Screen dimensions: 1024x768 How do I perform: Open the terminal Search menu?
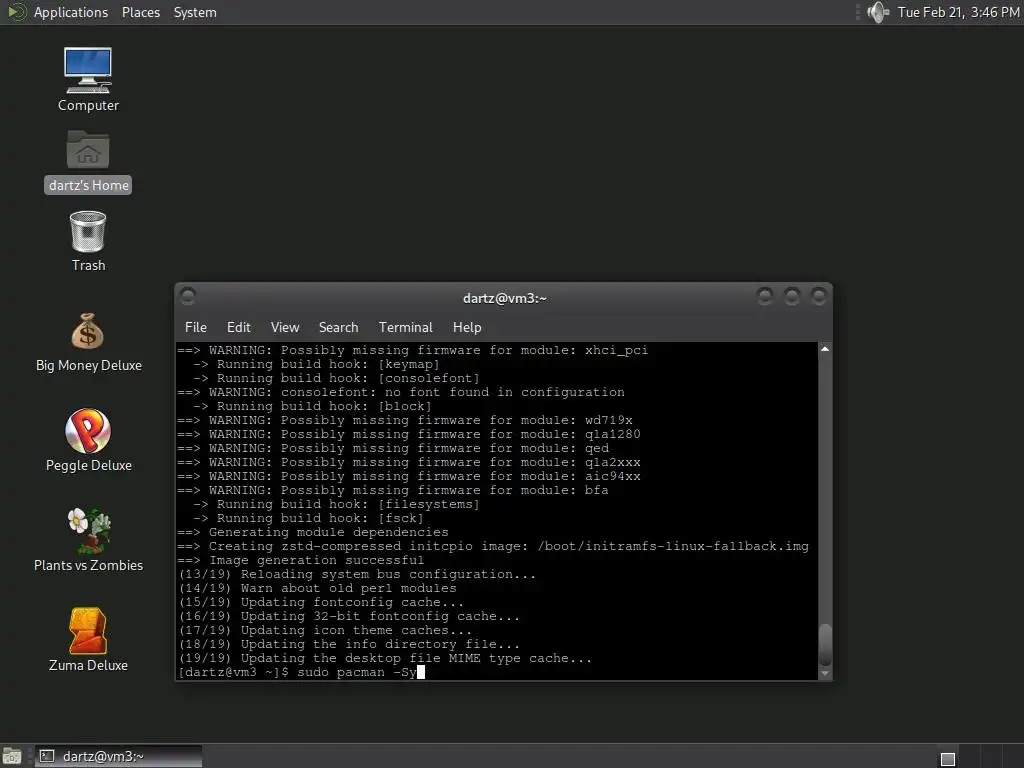[338, 327]
